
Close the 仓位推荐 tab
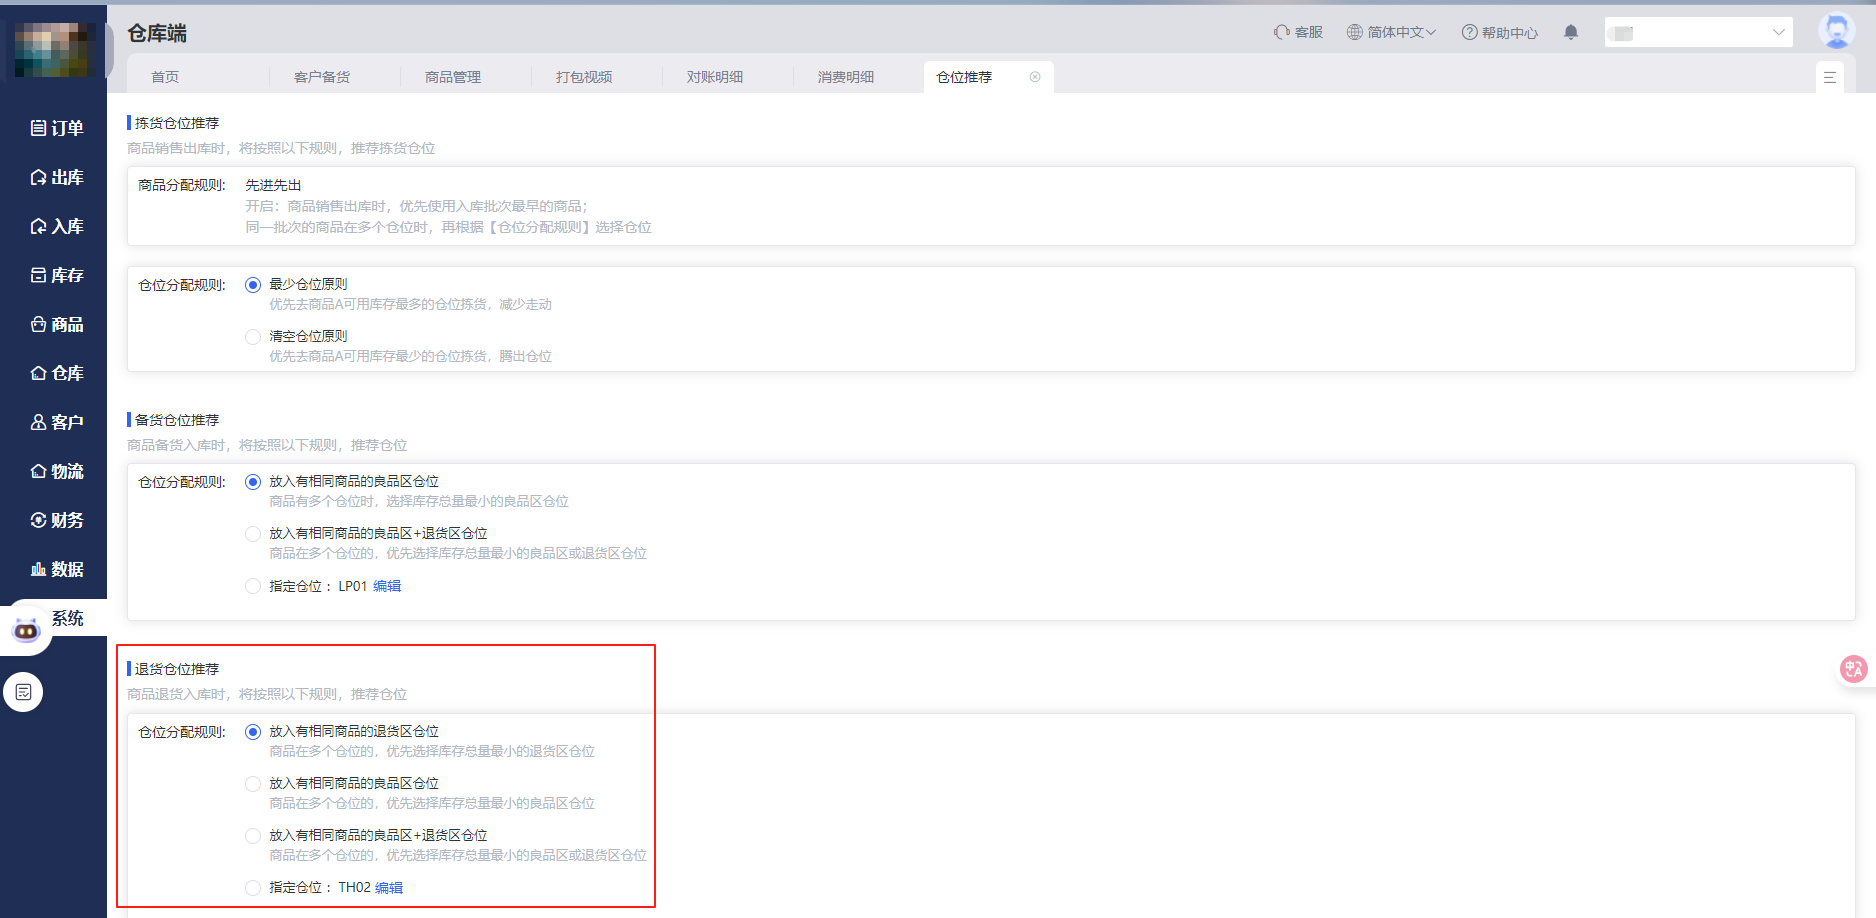(1035, 77)
